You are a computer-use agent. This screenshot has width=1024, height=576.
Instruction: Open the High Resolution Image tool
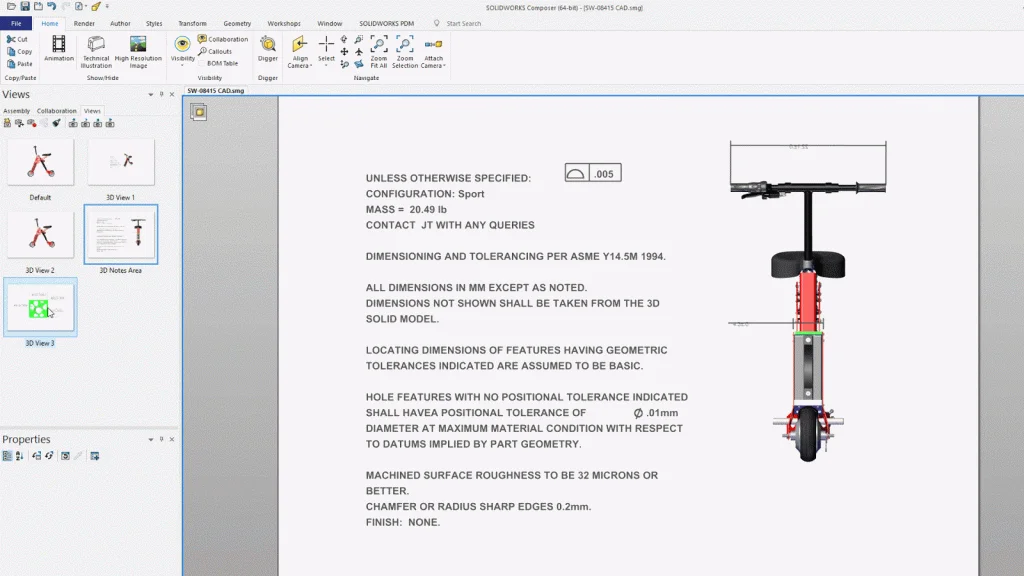click(138, 46)
